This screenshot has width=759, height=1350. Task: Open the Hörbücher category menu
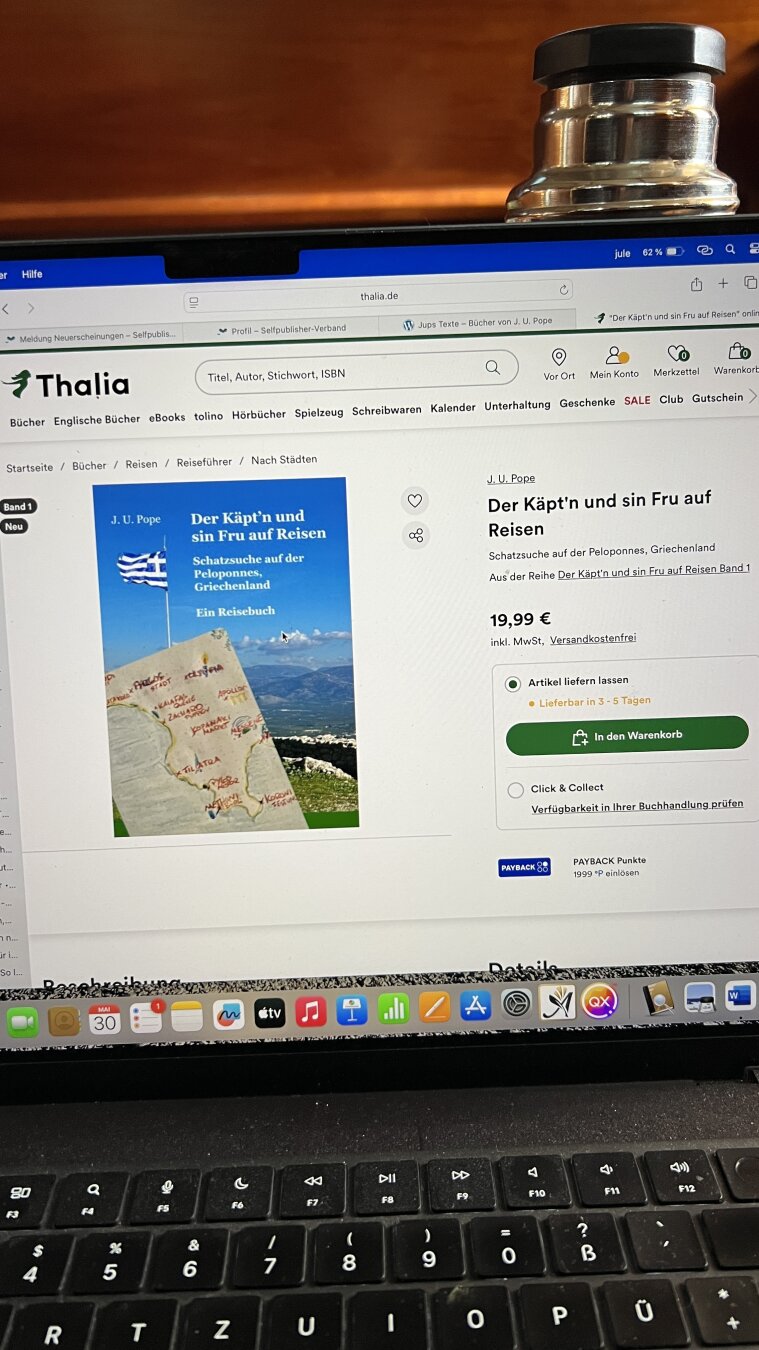(x=259, y=414)
